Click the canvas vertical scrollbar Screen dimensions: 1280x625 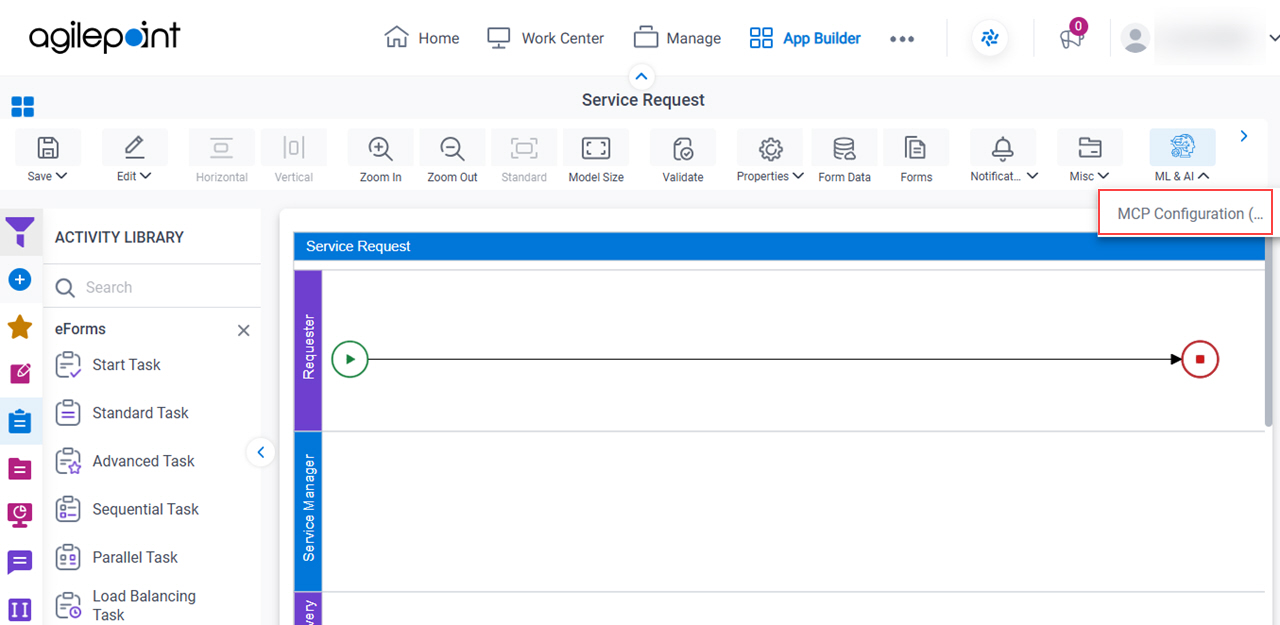(1271, 330)
